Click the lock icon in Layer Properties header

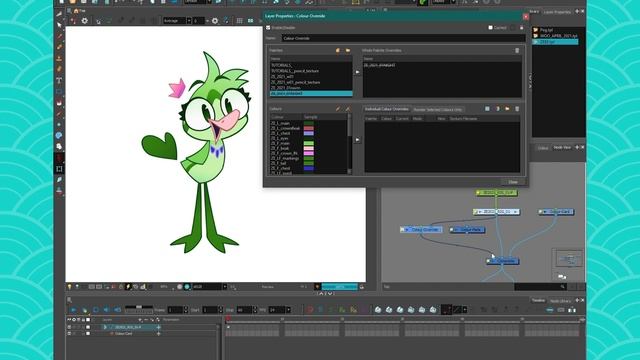click(521, 27)
